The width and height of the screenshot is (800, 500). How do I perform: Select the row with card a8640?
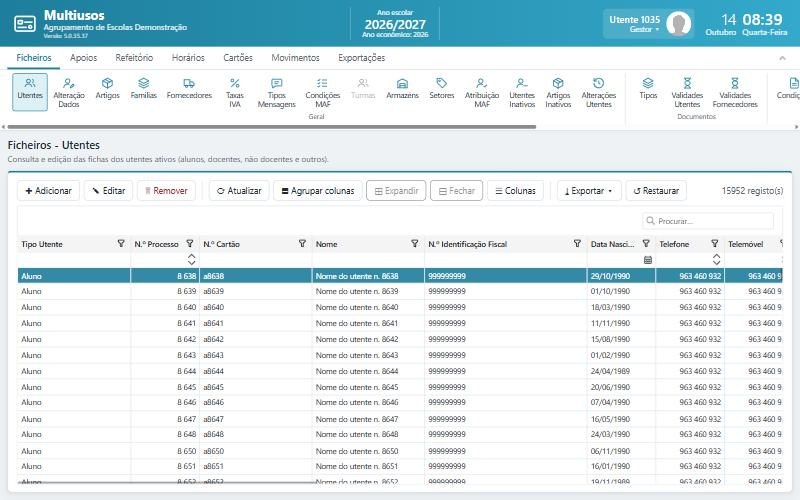point(400,307)
